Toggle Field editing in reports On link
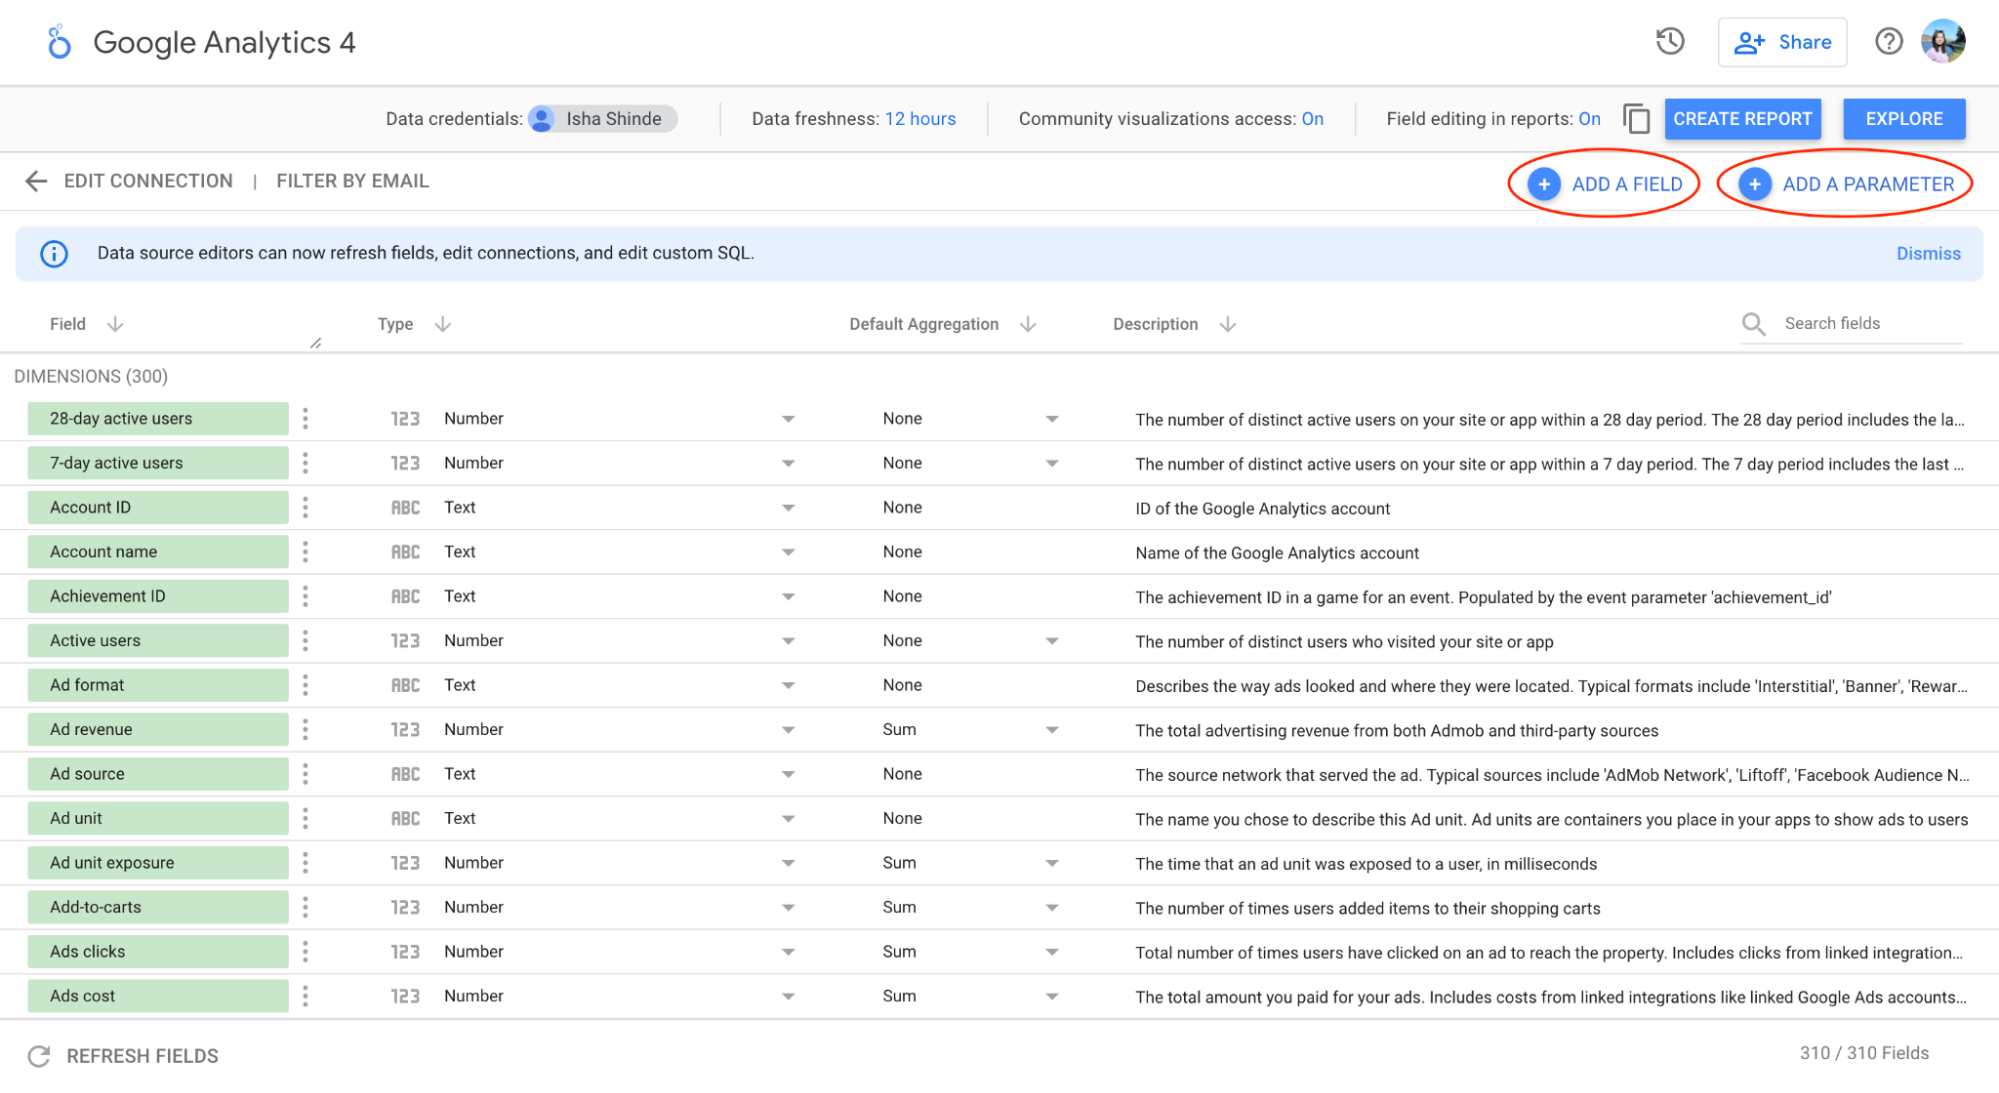 1589,119
